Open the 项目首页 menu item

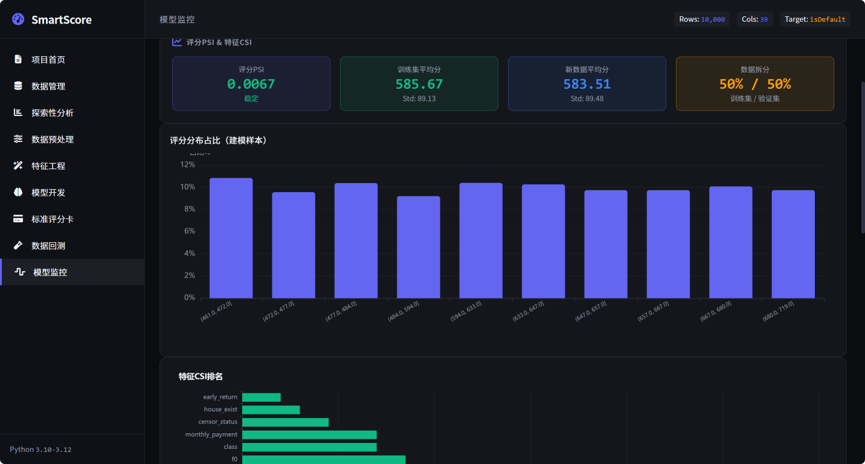pos(72,60)
